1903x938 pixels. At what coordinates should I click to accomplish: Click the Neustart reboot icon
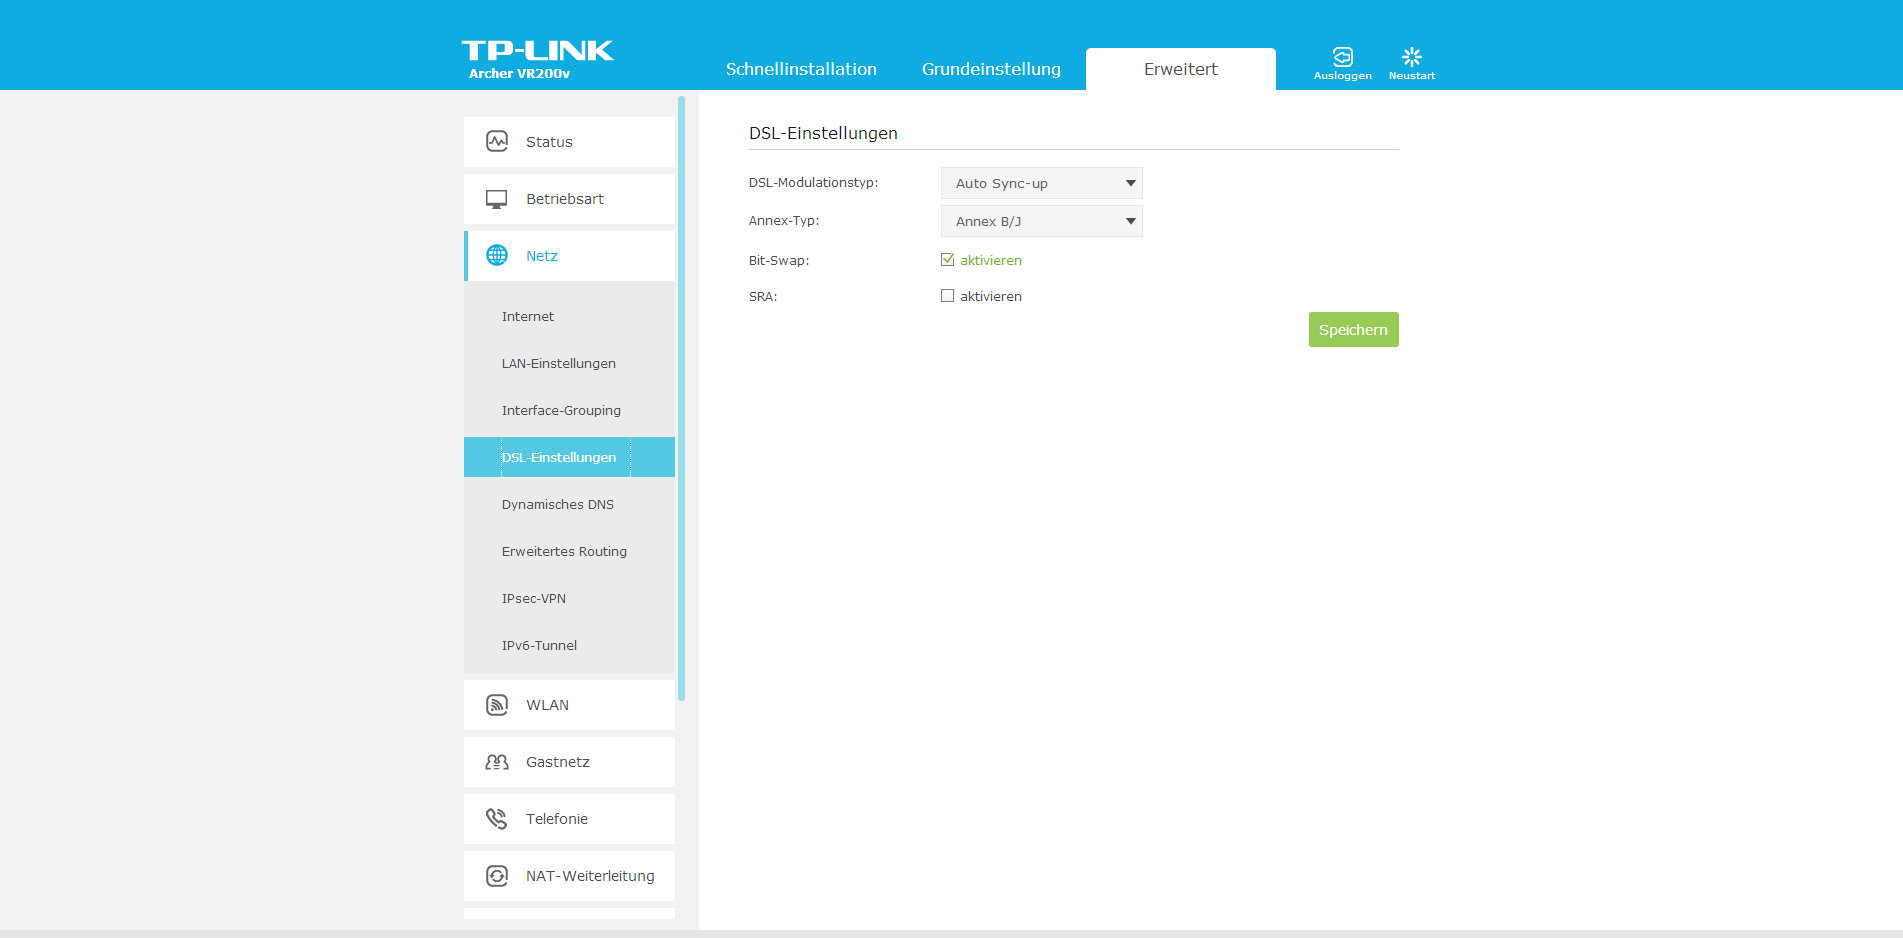click(1411, 57)
